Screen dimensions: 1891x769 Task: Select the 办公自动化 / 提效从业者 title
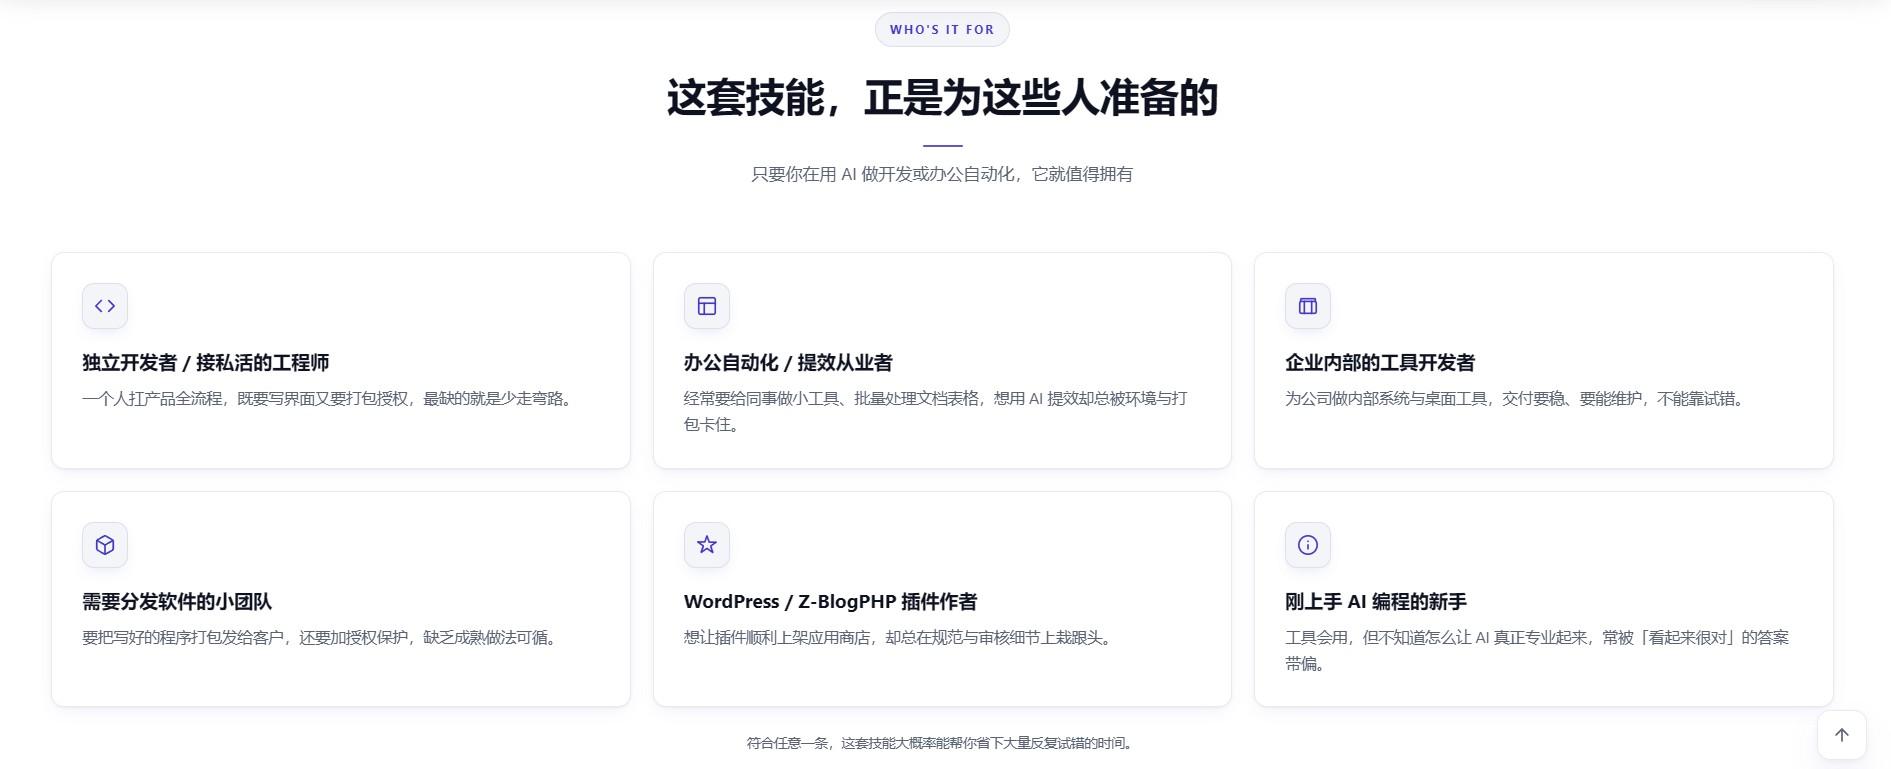788,363
